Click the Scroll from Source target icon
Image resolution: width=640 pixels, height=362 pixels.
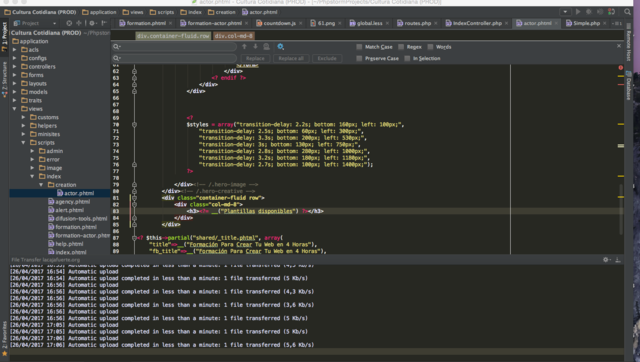pyautogui.click(x=69, y=23)
